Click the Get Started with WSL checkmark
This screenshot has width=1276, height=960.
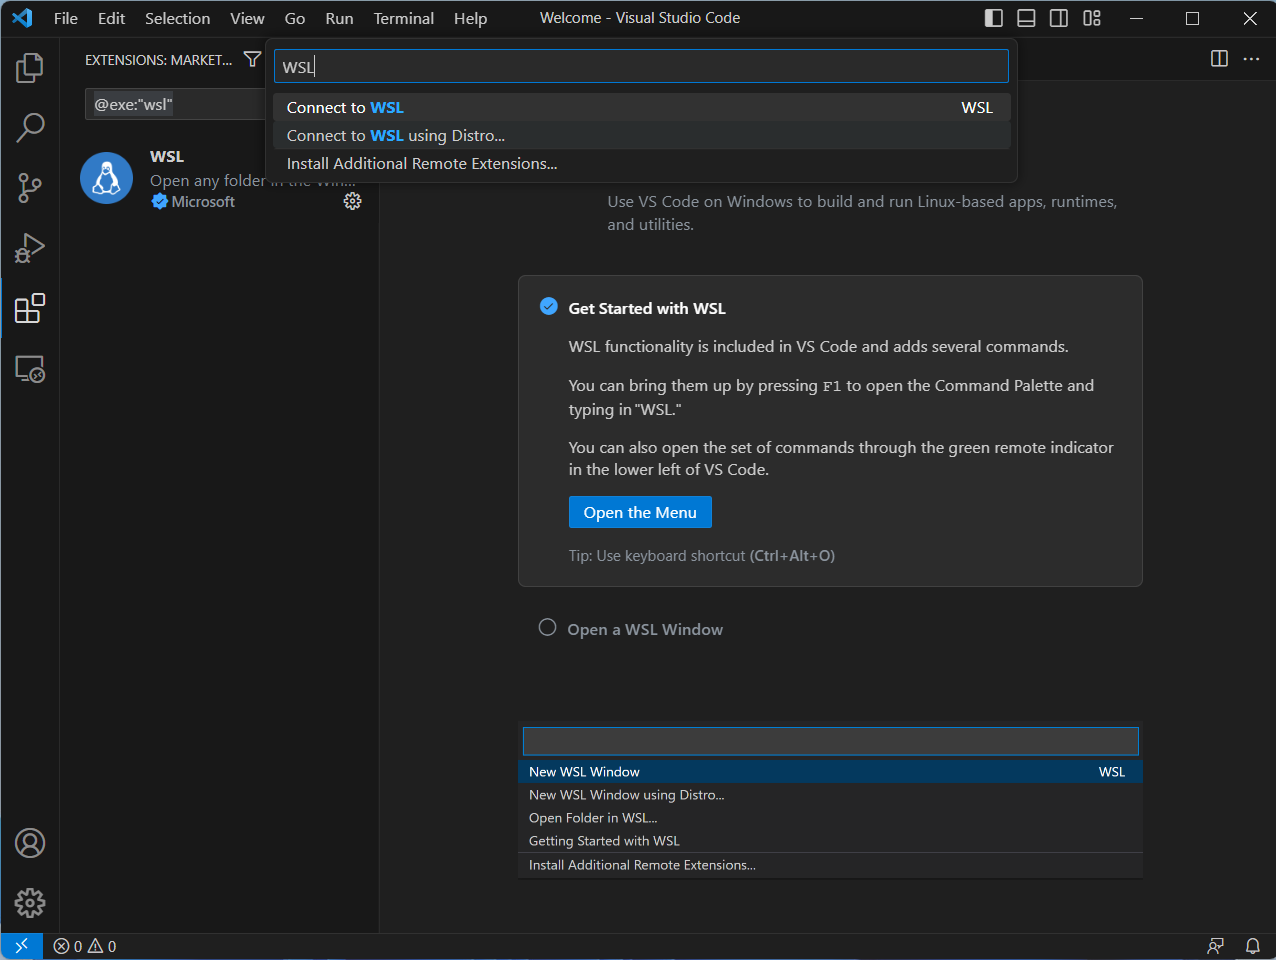(x=549, y=307)
